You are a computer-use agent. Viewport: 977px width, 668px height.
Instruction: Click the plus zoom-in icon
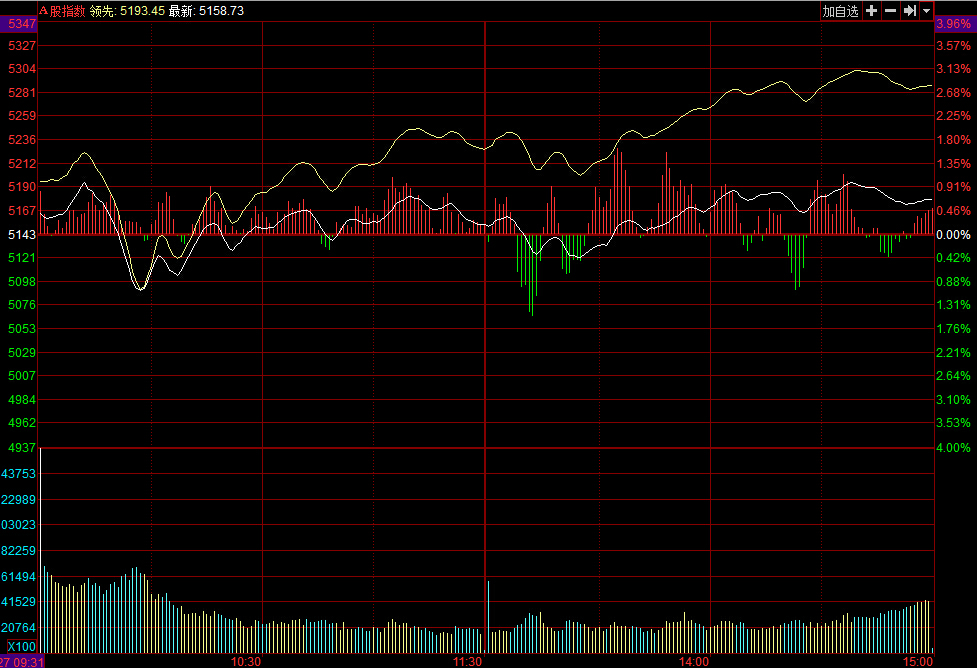point(871,11)
